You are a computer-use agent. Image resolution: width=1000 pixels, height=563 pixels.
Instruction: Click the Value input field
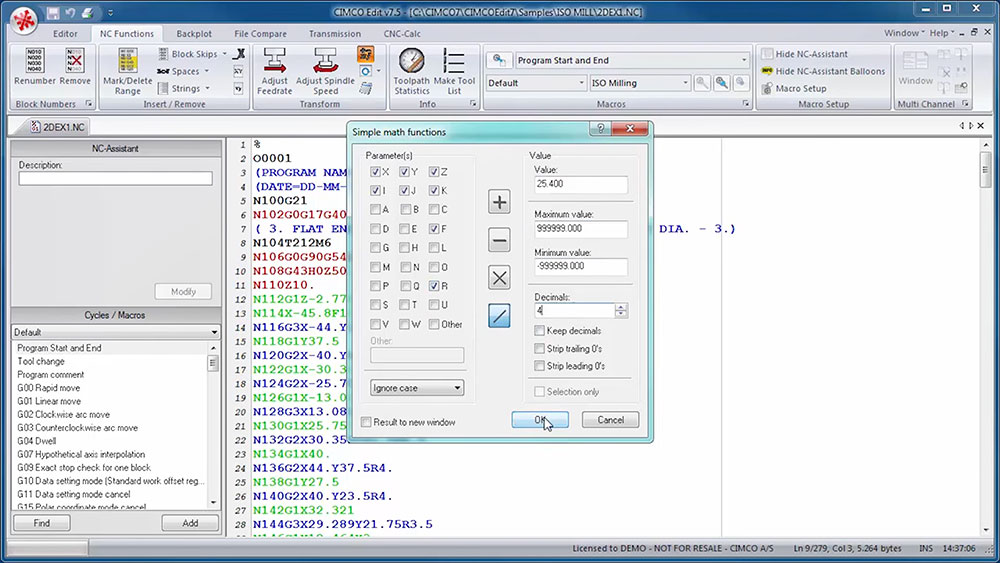580,184
